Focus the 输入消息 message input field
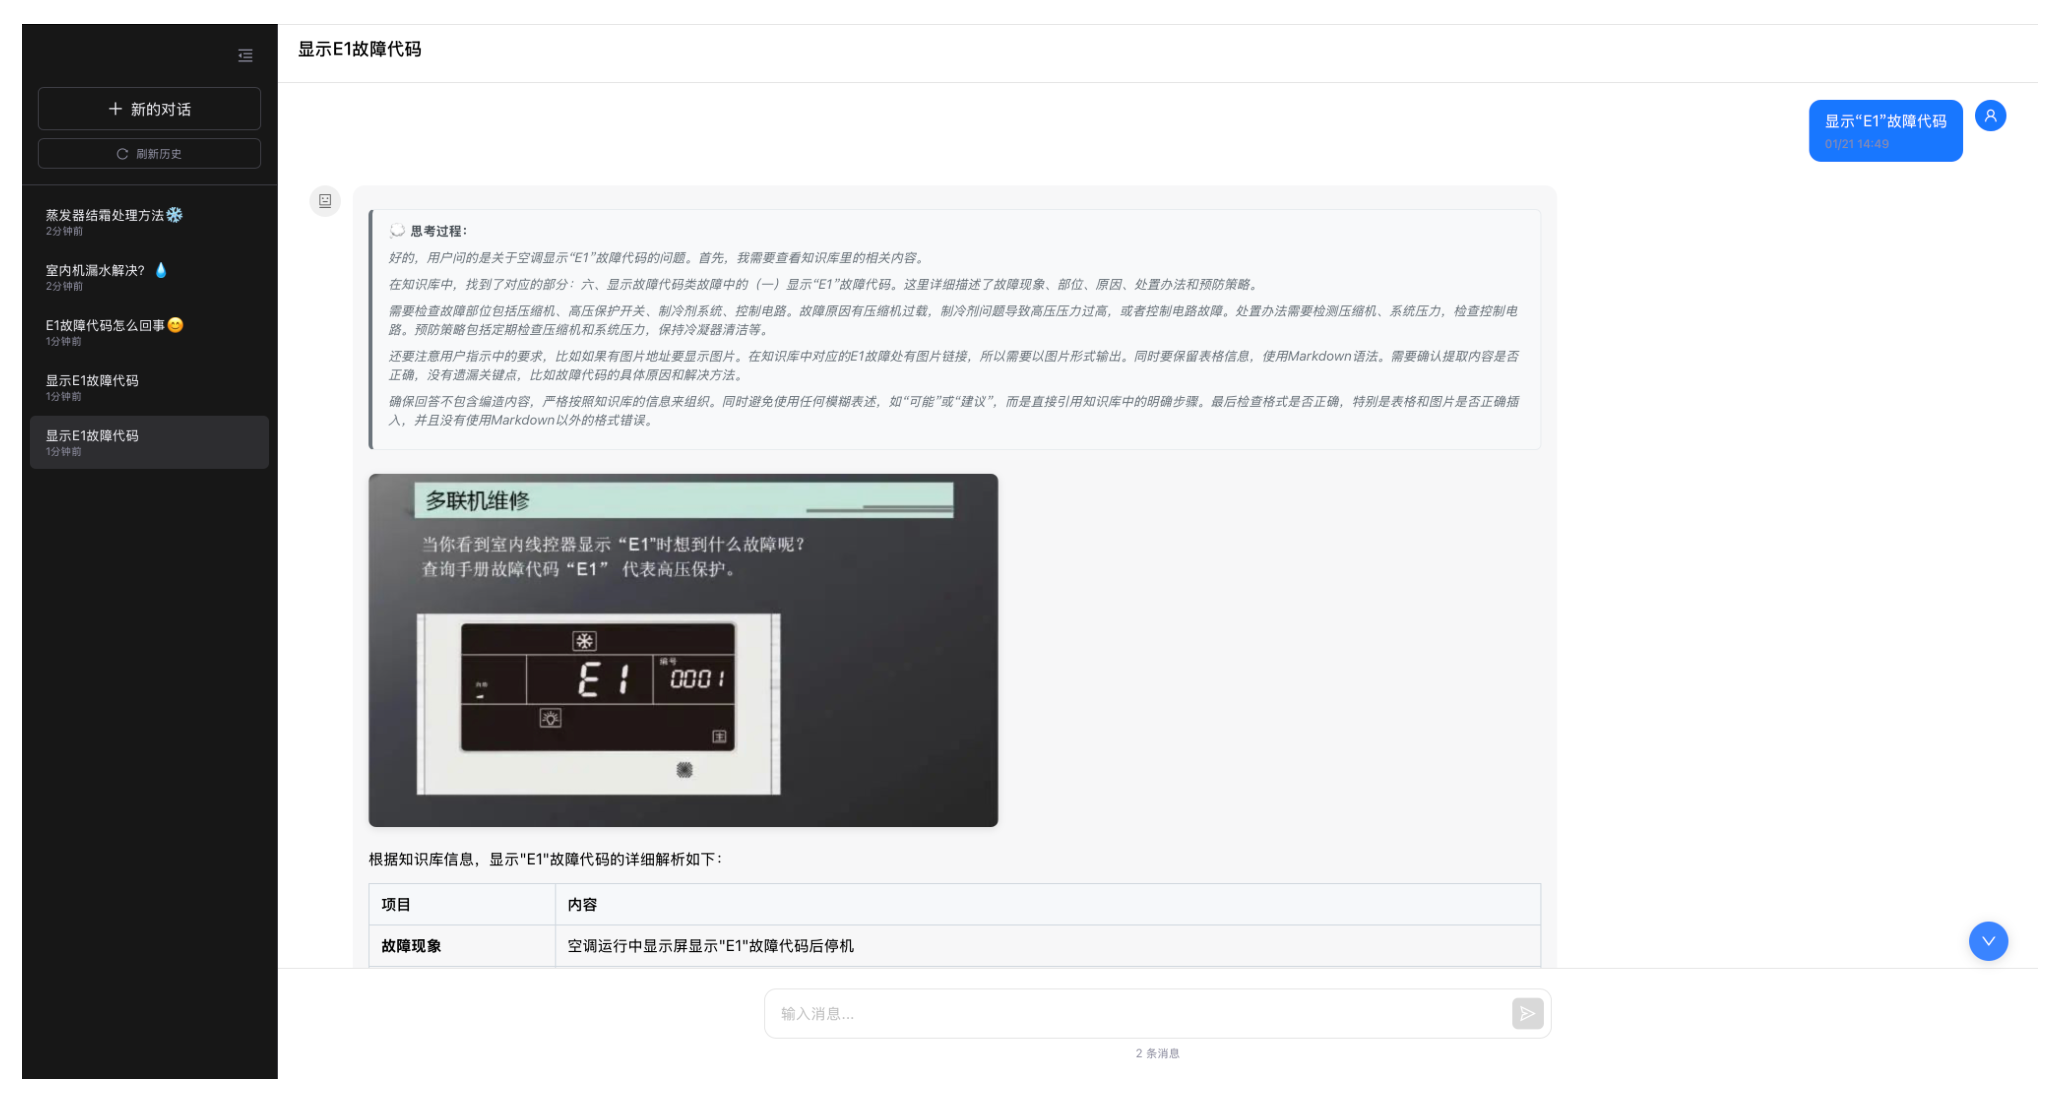 coord(1140,1014)
